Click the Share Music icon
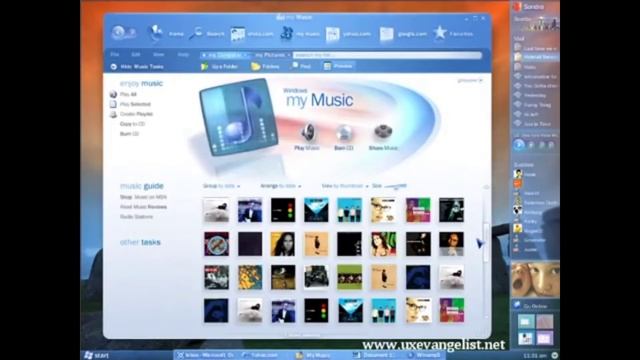Screen dimensions: 640x360 point(383,132)
